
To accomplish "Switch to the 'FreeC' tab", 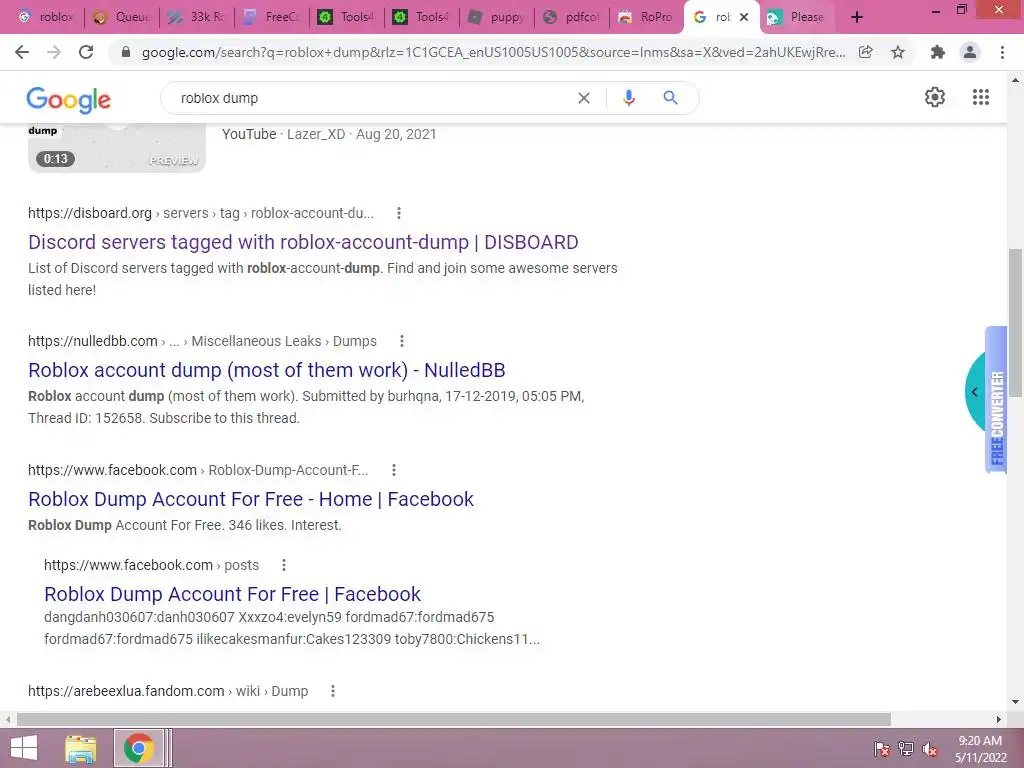I will 272,17.
